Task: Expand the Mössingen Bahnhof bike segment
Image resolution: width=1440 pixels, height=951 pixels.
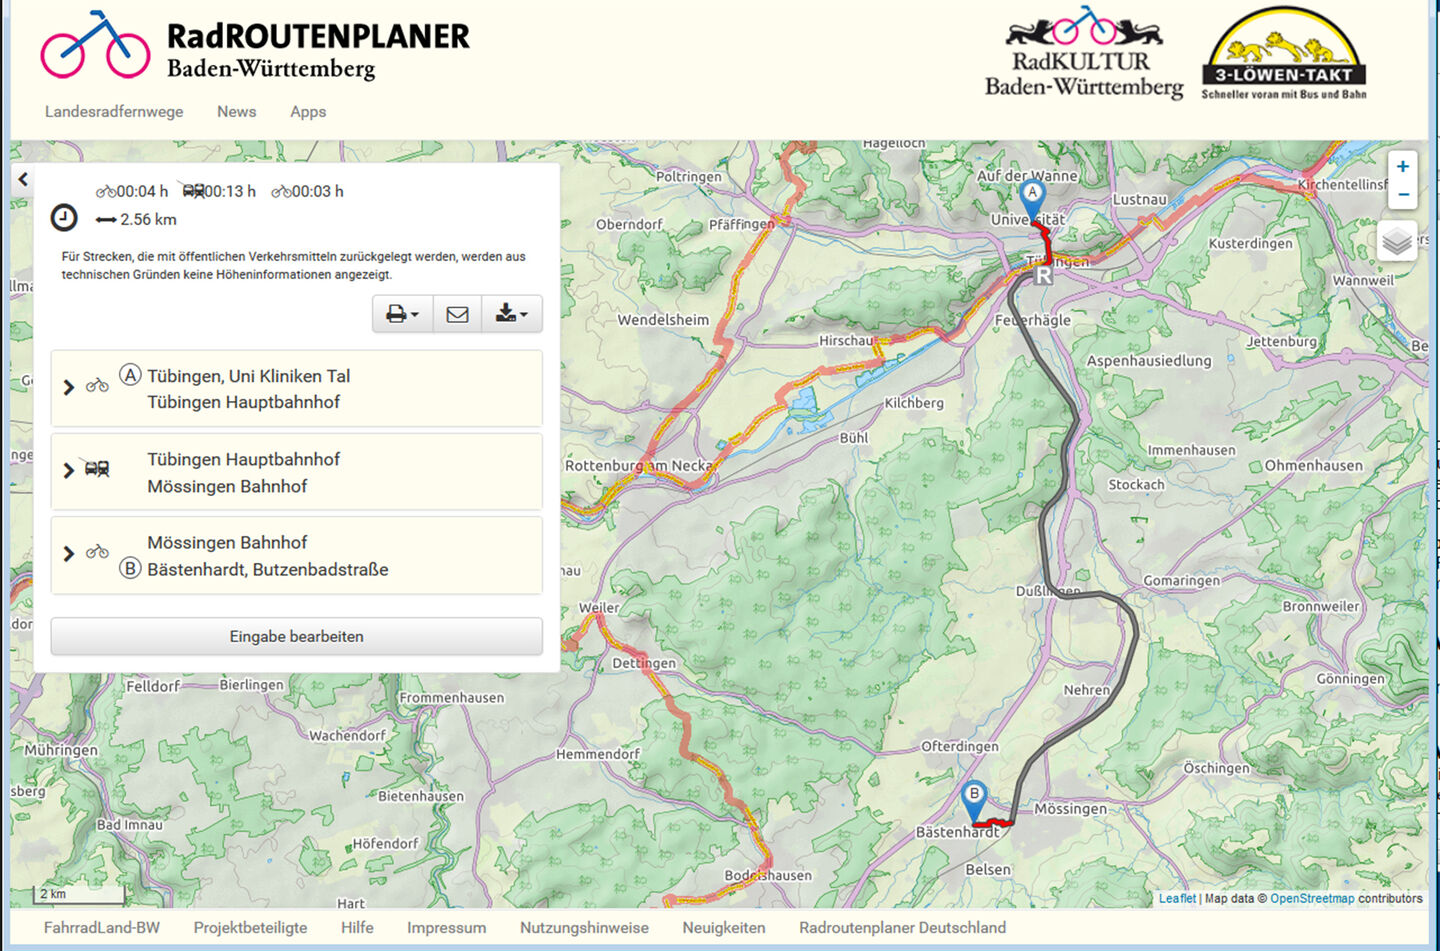Action: [x=69, y=553]
